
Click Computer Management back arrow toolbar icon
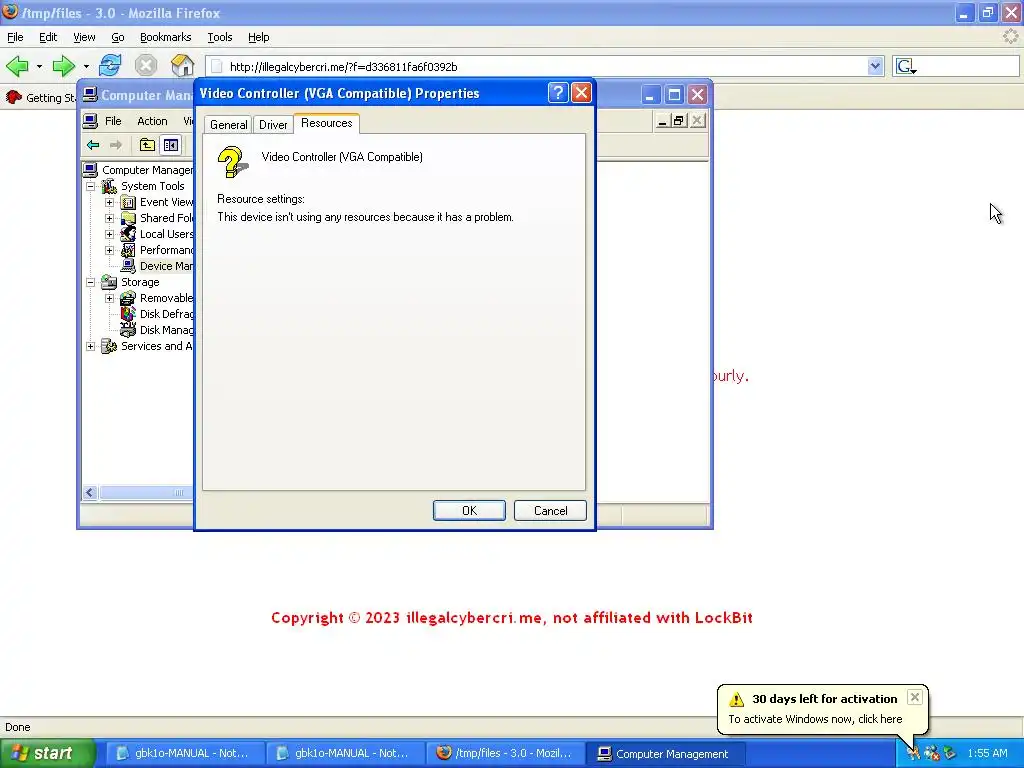[x=93, y=145]
